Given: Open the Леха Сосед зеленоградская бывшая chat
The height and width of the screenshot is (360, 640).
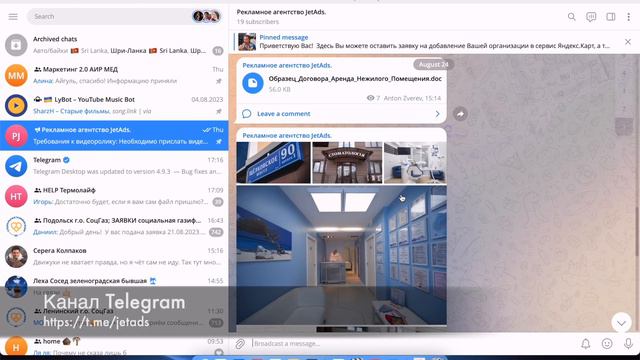Looking at the screenshot, I should coord(114,287).
